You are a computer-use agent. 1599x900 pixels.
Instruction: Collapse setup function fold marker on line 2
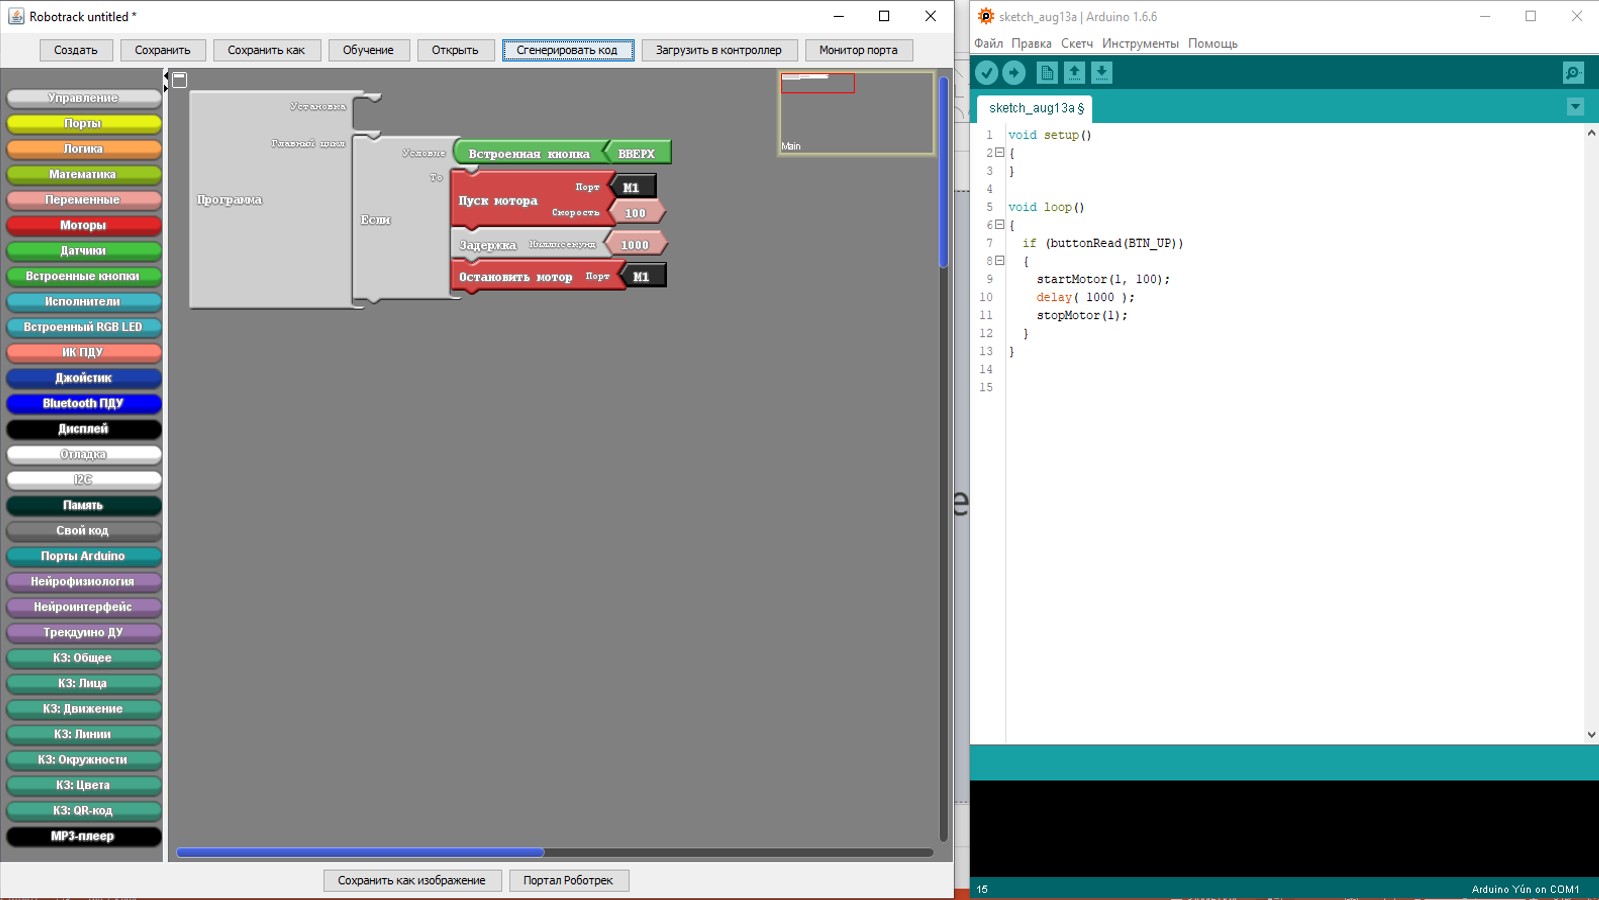click(999, 153)
